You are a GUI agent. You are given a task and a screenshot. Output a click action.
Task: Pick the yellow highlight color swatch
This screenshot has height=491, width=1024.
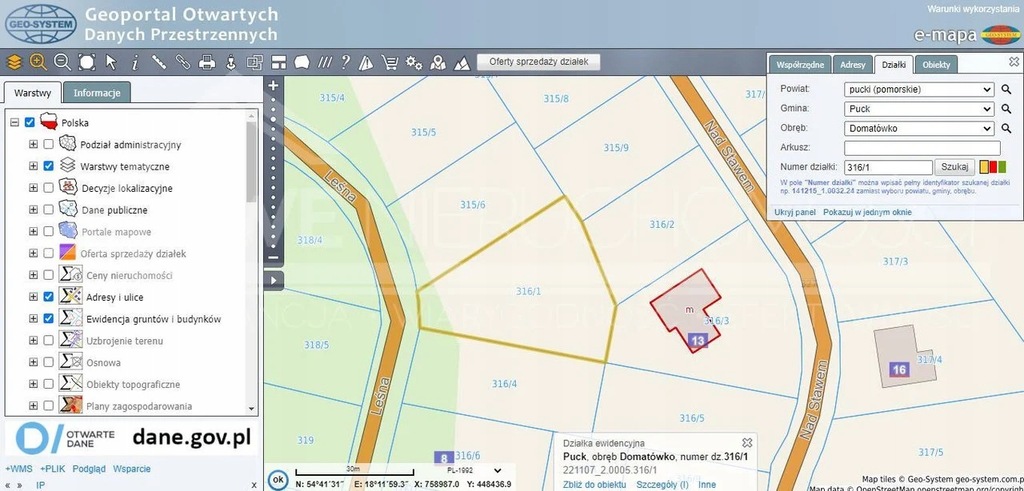coord(984,167)
